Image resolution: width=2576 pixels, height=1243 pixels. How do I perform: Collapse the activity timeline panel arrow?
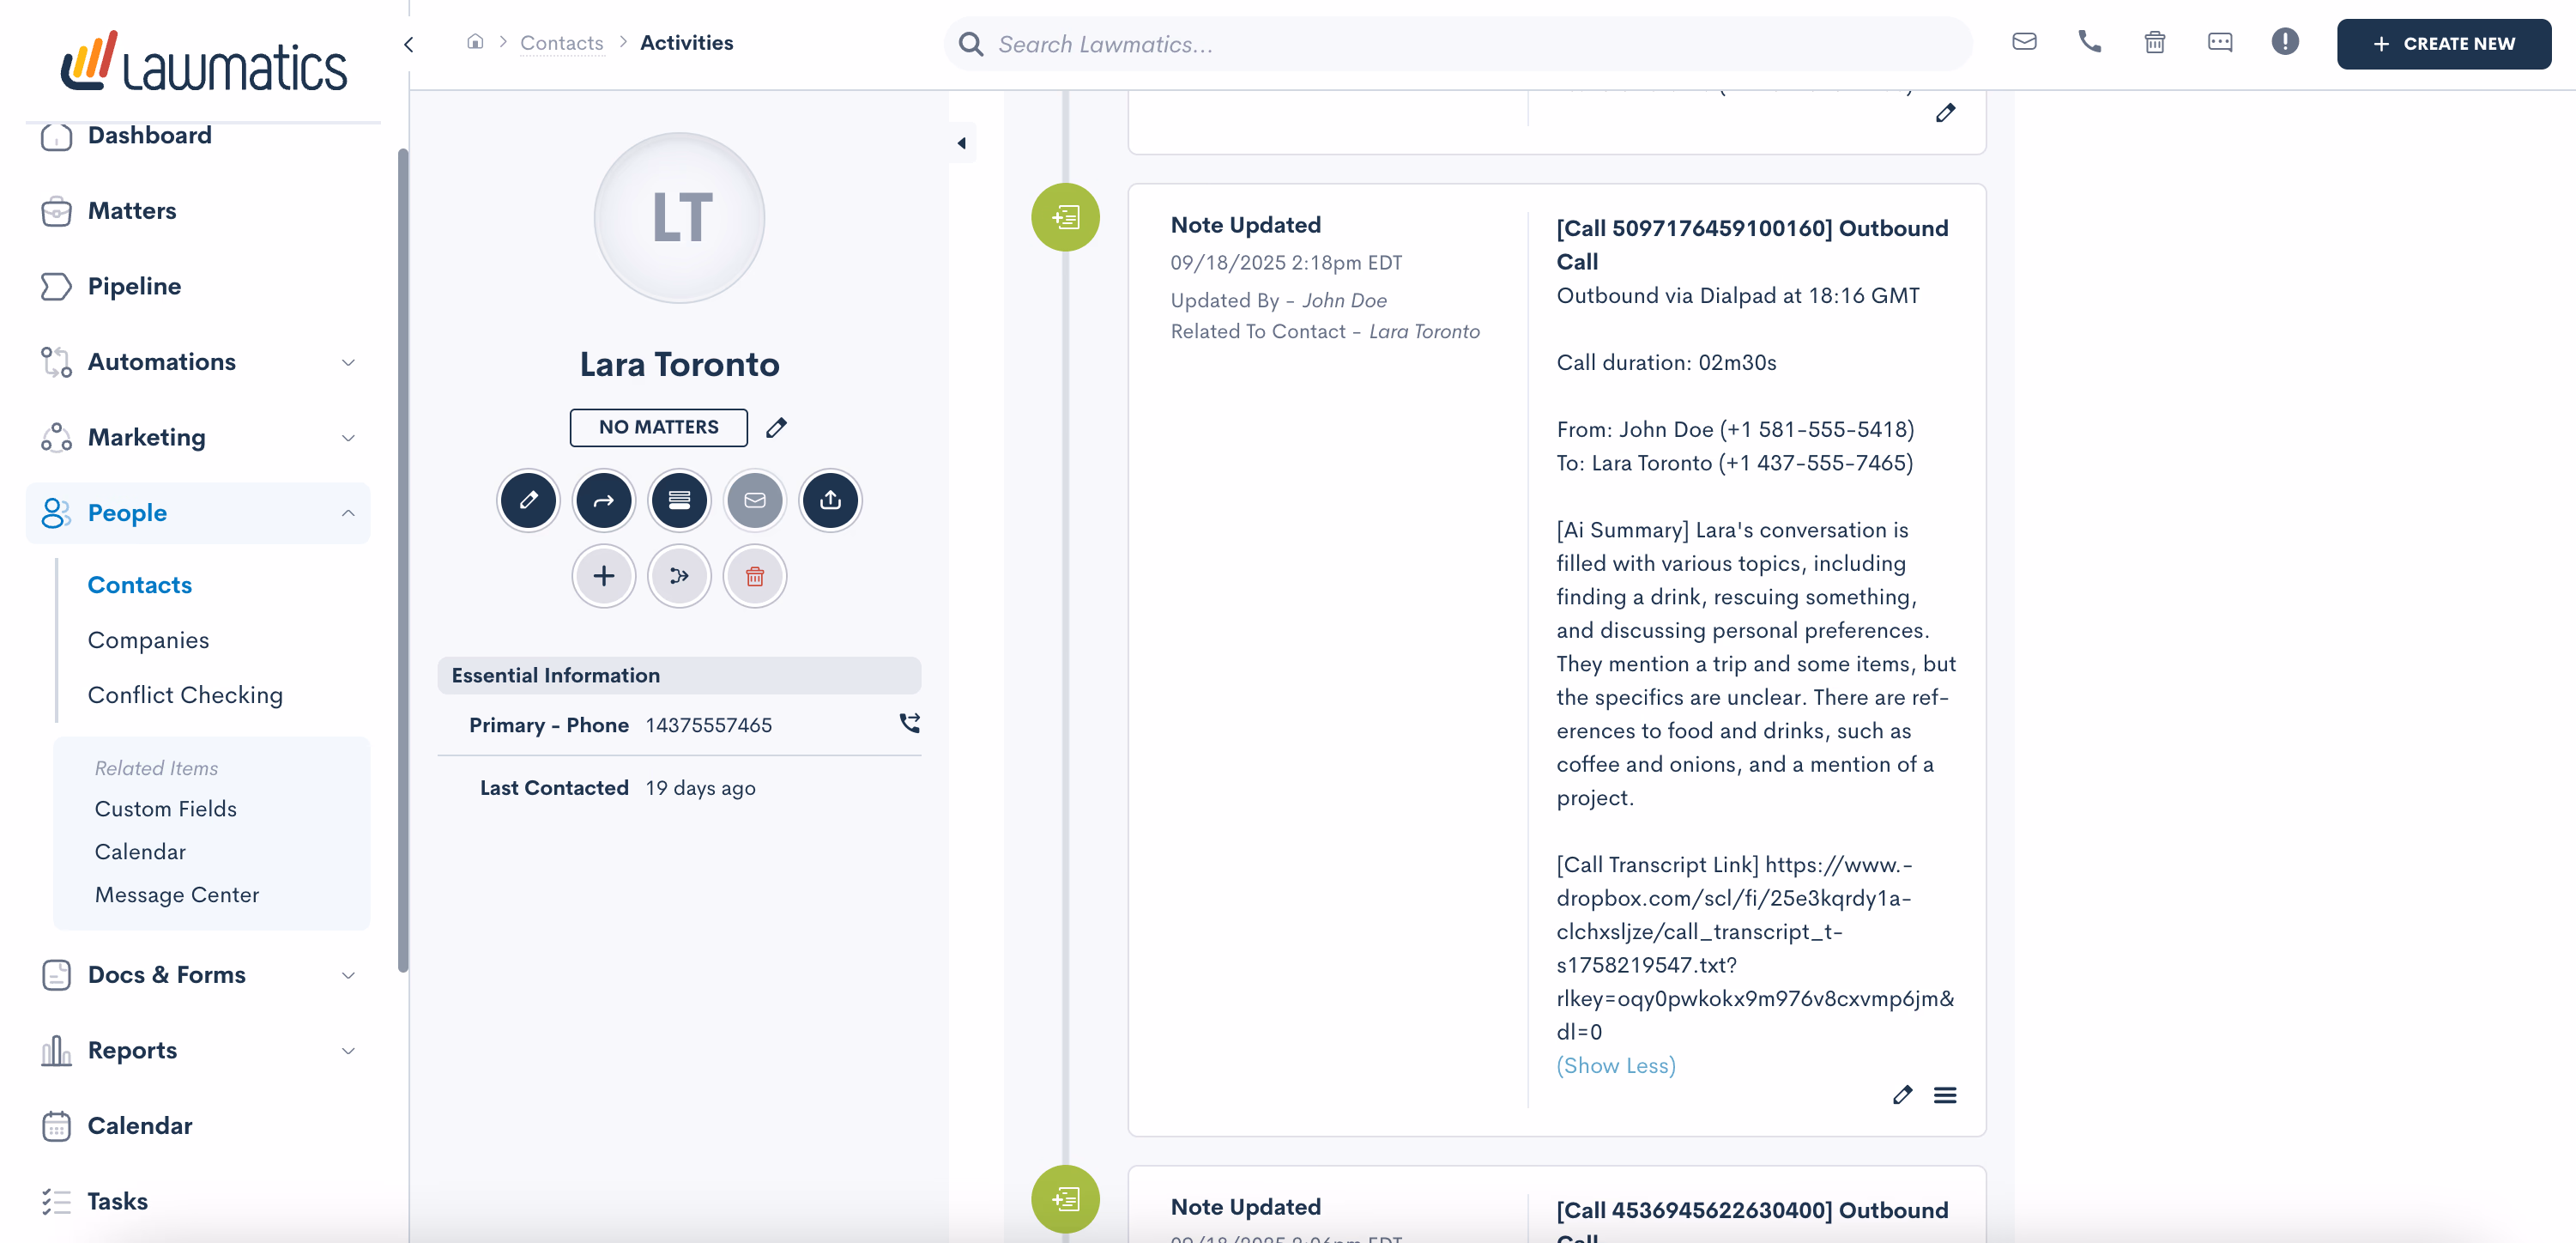961,142
